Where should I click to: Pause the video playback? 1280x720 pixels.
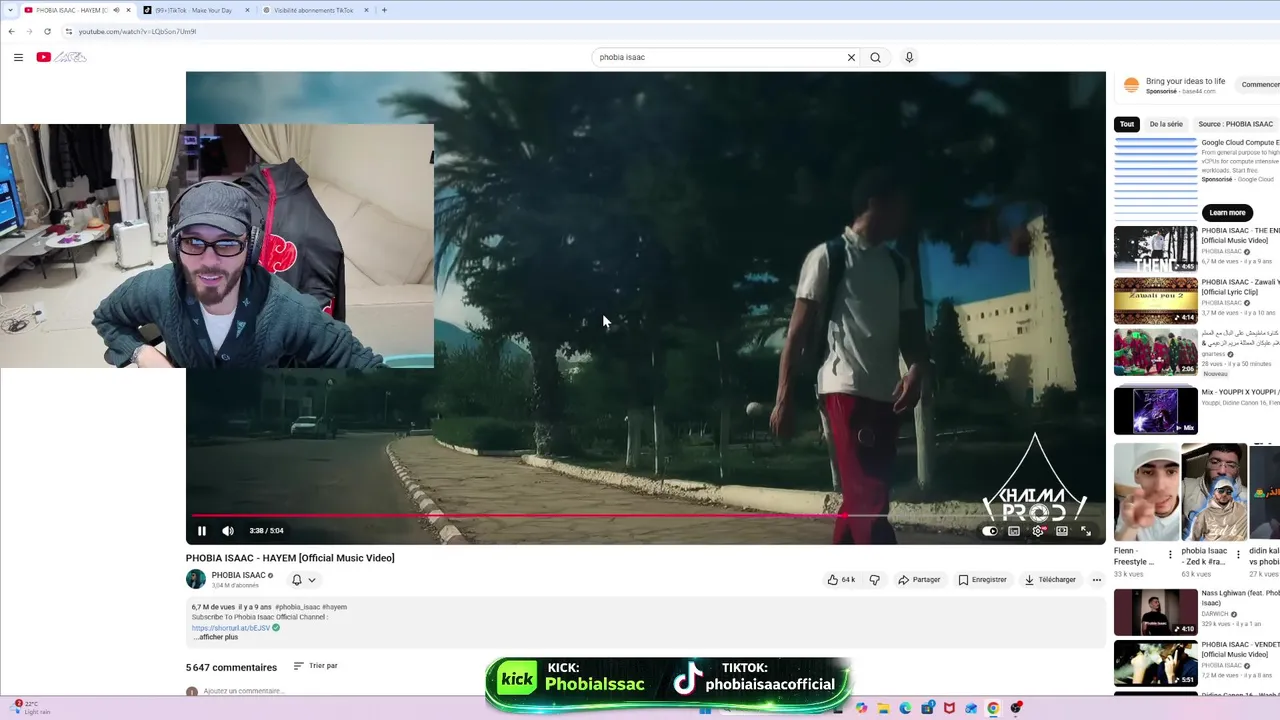point(201,531)
